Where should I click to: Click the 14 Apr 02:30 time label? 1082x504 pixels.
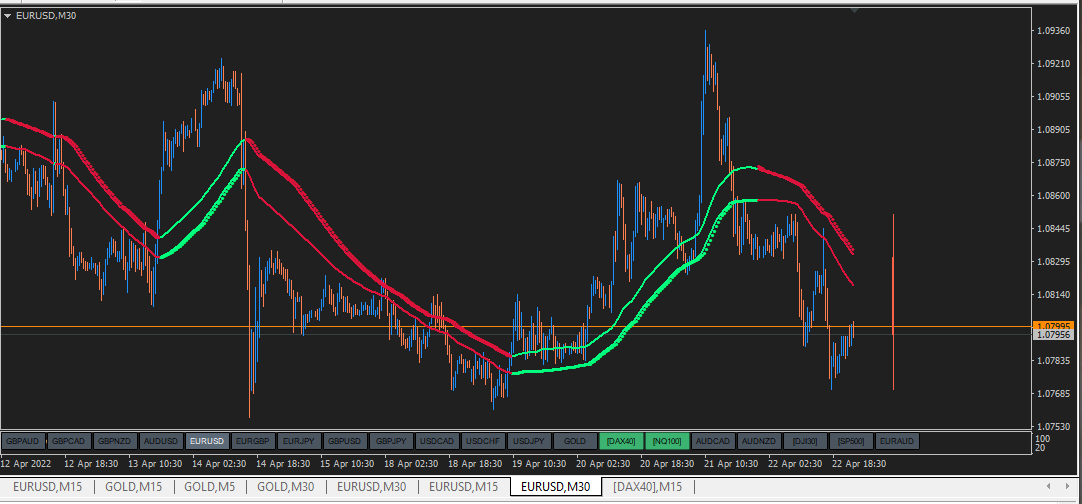(x=221, y=464)
